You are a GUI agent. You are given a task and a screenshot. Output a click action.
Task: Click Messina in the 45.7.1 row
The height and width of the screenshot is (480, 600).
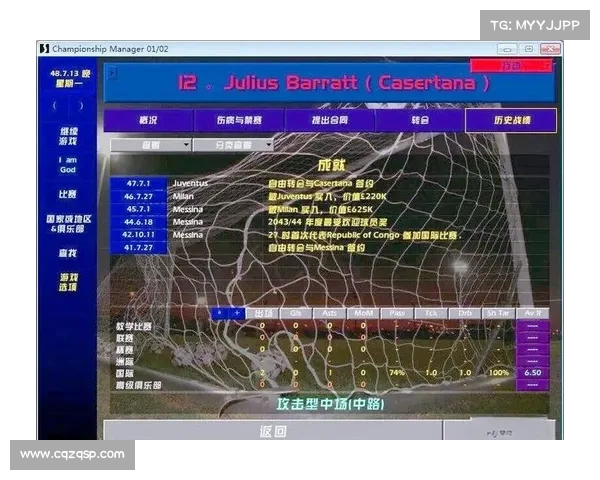click(188, 209)
